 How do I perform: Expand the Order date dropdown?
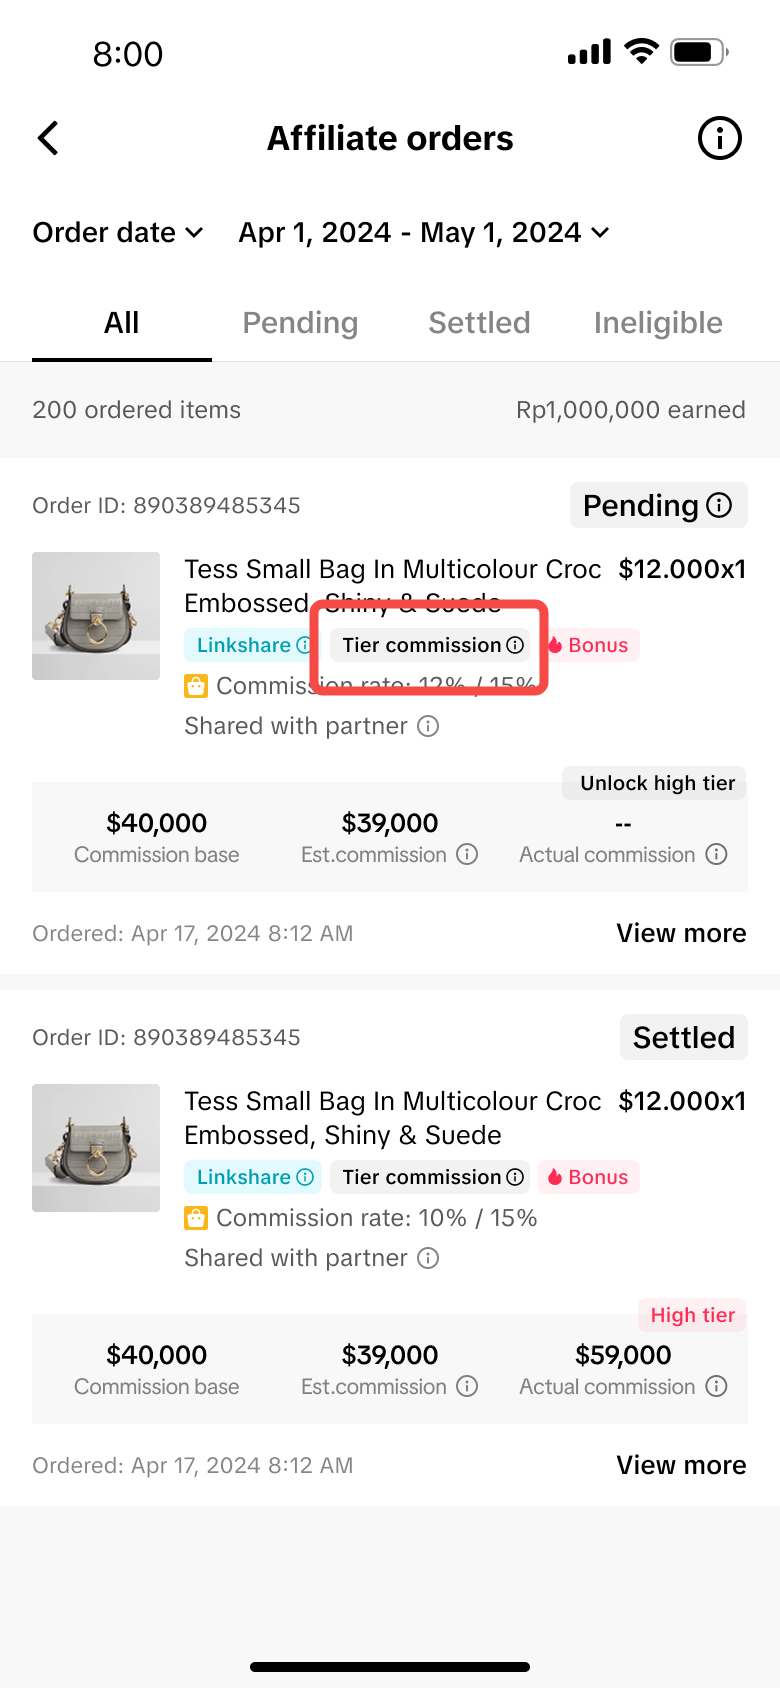point(118,233)
